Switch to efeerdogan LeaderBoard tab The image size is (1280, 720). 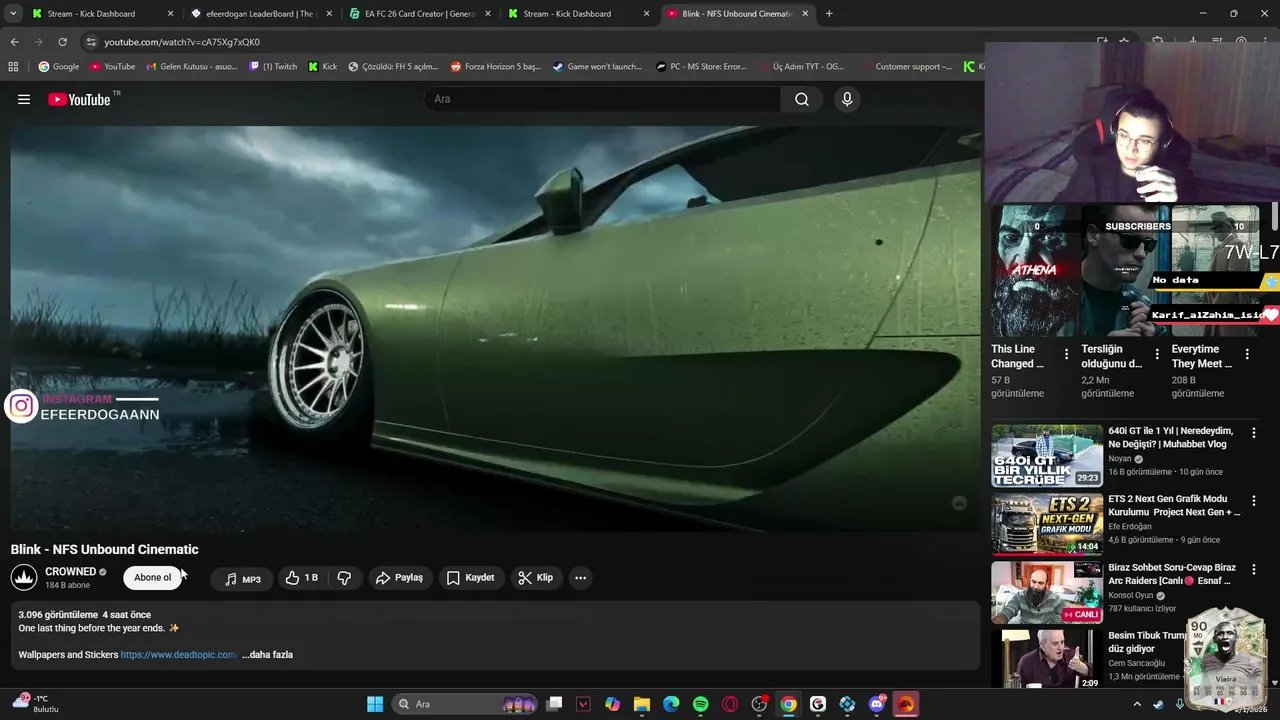261,14
